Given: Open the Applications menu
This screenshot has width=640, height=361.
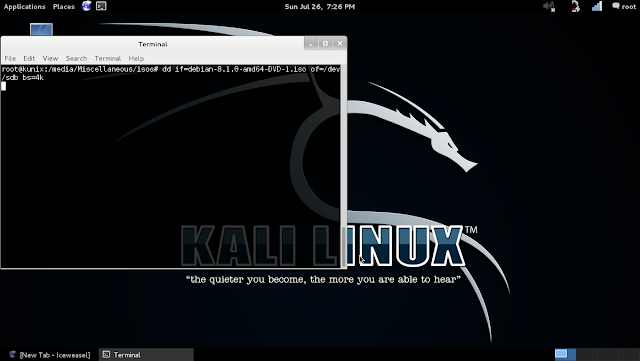Looking at the screenshot, I should [24, 7].
